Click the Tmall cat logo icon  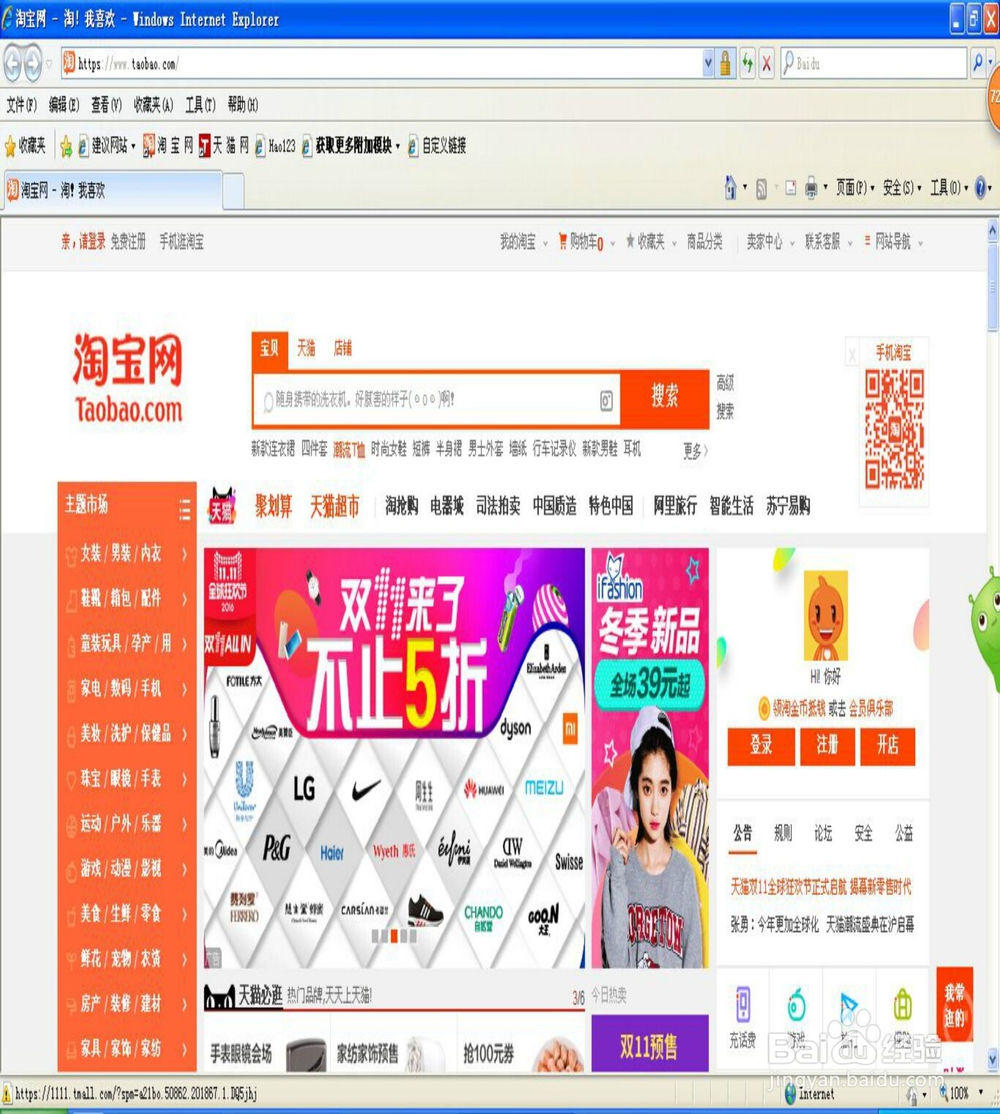(222, 507)
